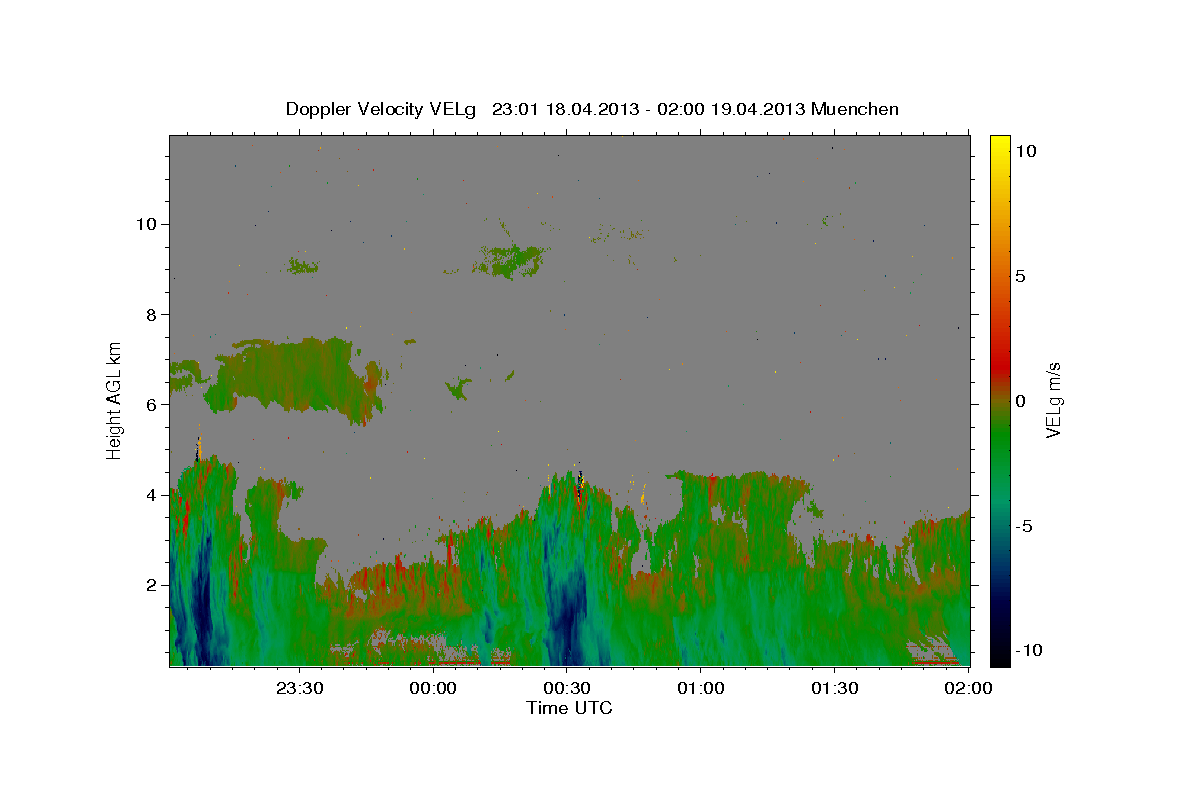
Task: Click the 23:30 time tick label
Action: pos(299,688)
